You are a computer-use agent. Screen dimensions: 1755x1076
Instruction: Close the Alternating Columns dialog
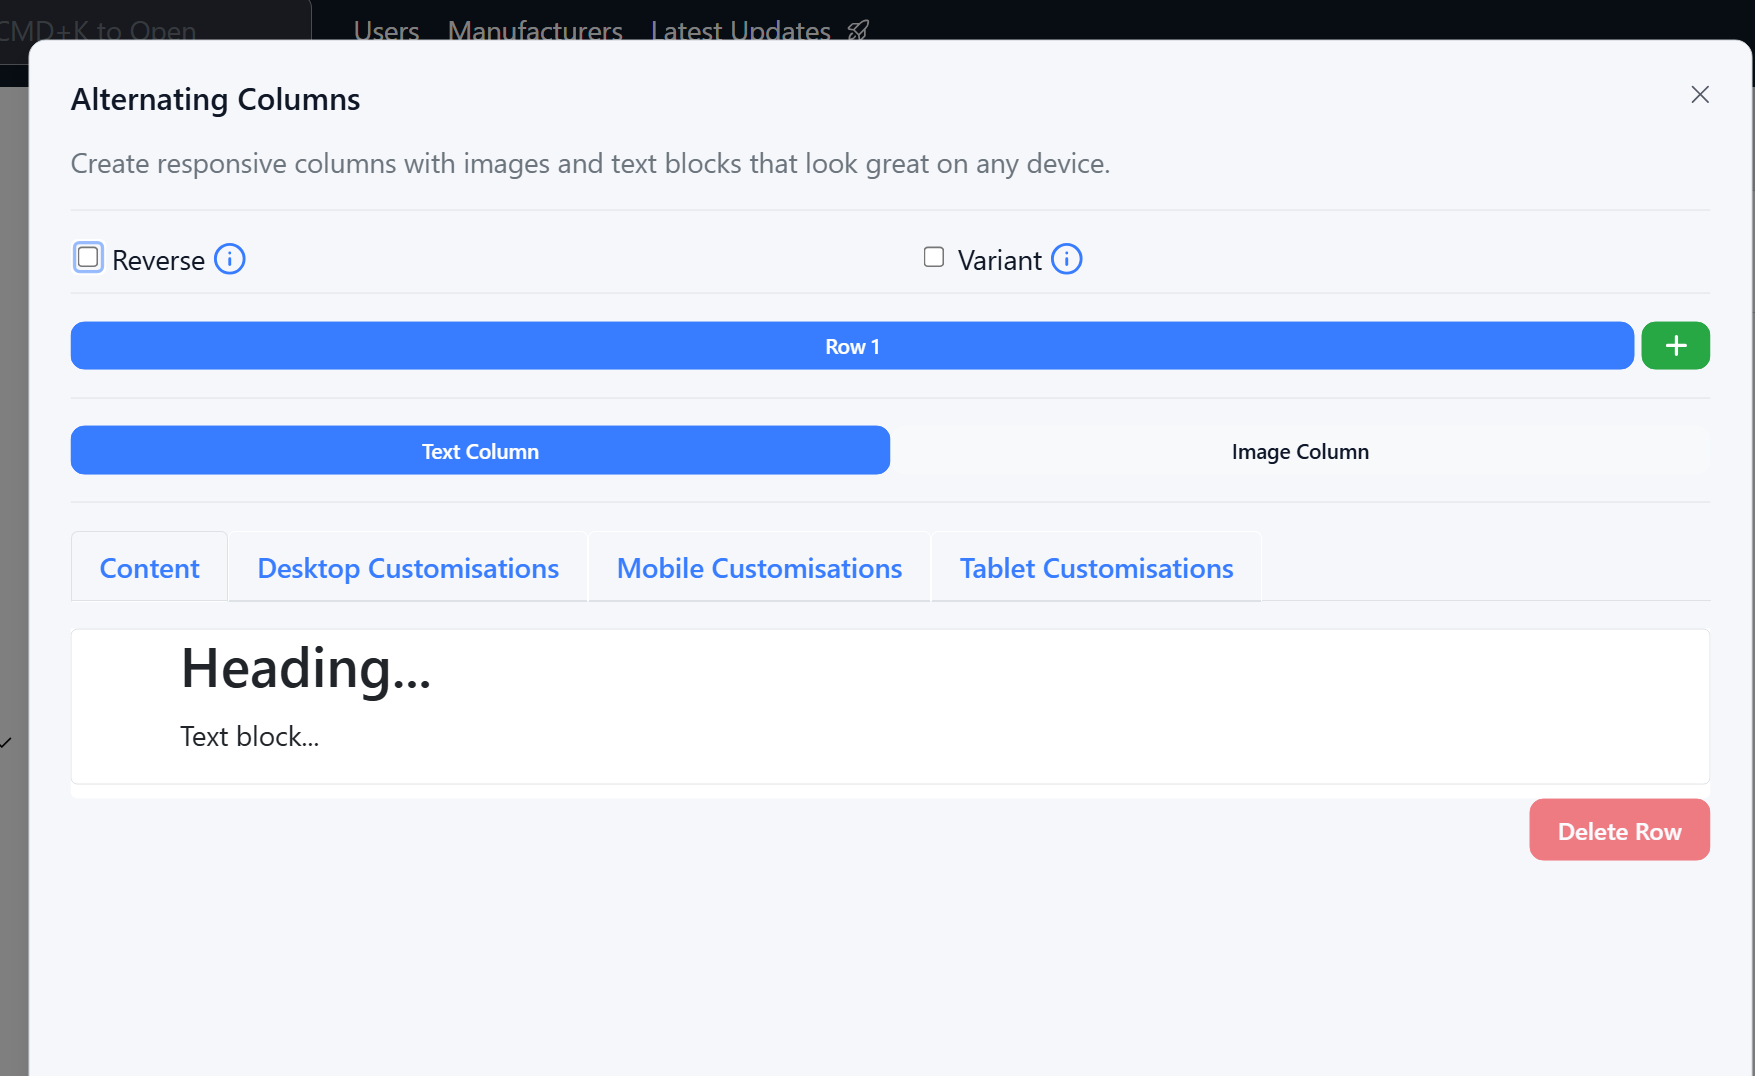(1700, 95)
